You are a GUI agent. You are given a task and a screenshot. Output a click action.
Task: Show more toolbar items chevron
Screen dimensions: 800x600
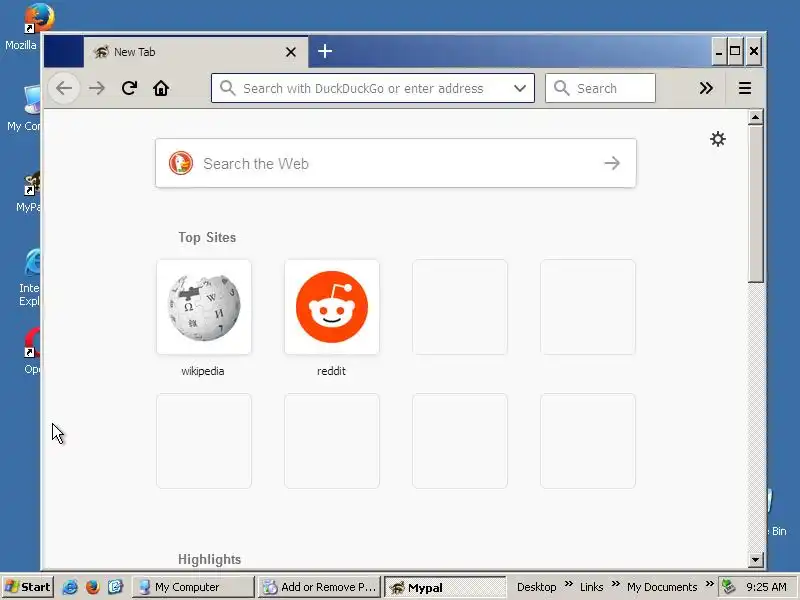(x=706, y=88)
